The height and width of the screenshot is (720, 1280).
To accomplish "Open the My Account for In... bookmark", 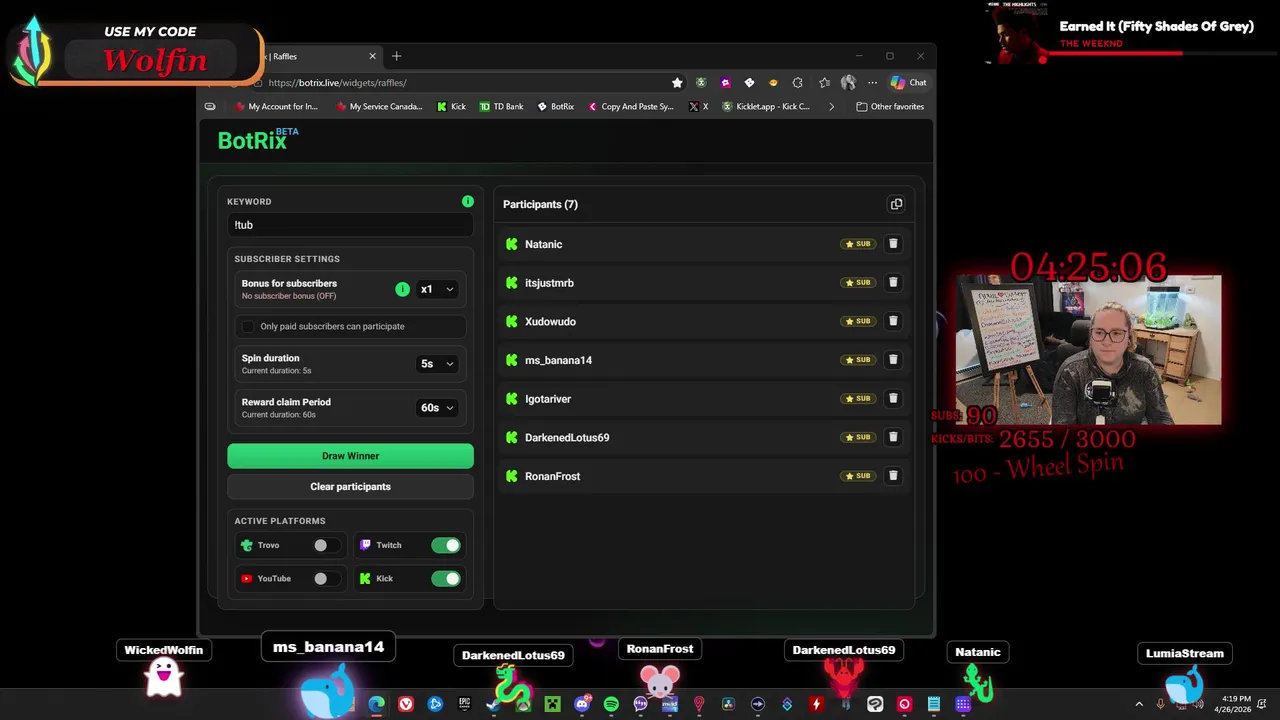I will pos(275,107).
